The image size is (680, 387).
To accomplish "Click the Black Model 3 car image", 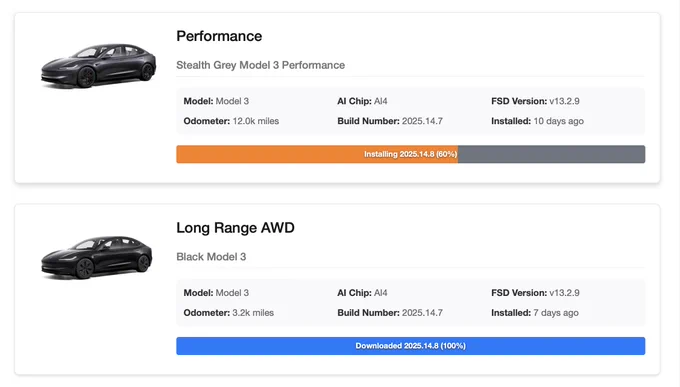I will pyautogui.click(x=97, y=257).
